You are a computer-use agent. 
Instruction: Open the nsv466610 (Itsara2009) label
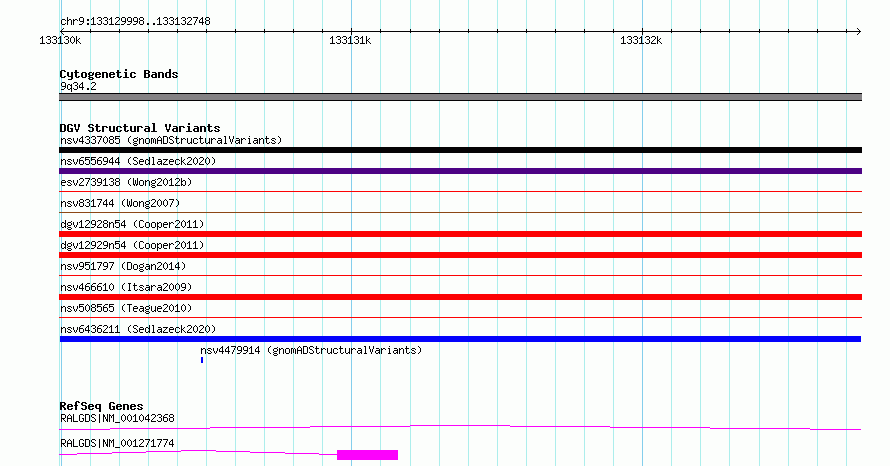(x=126, y=287)
